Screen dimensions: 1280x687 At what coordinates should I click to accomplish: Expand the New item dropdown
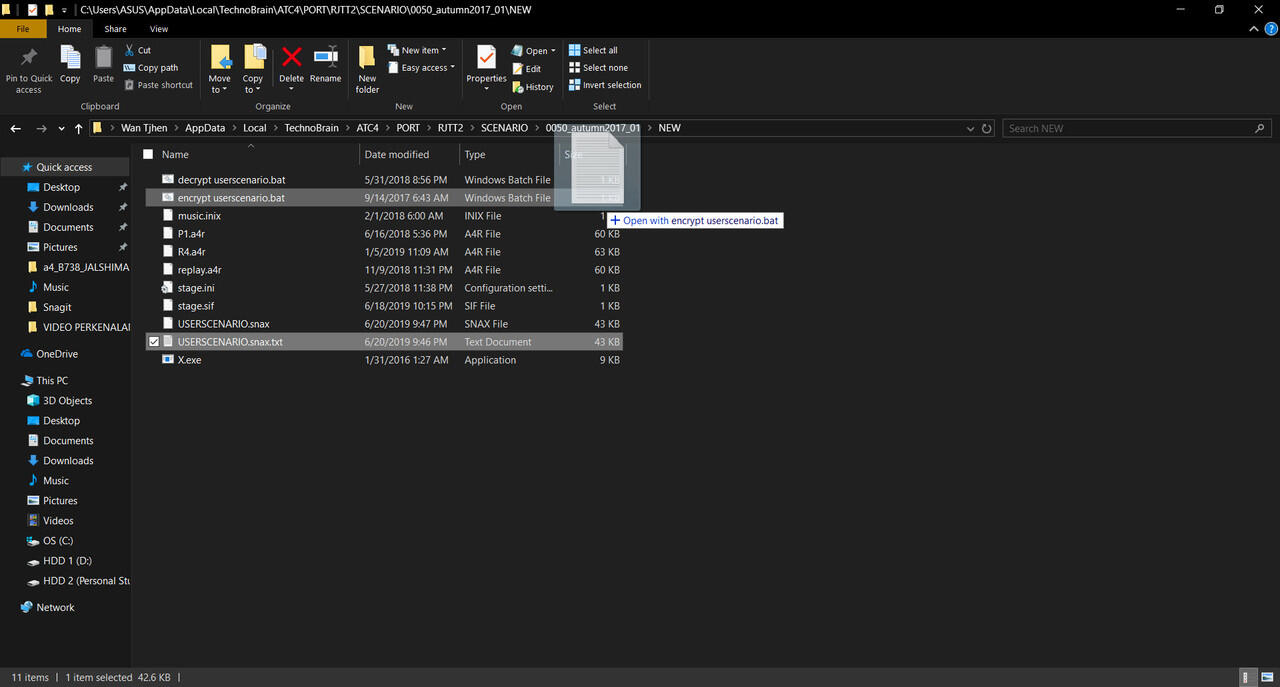418,49
